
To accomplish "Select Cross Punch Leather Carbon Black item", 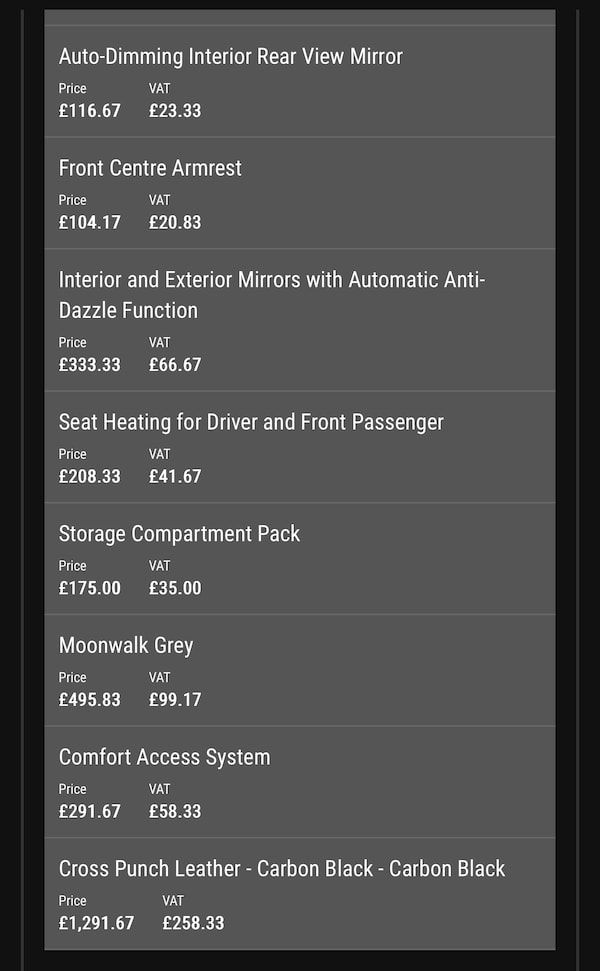I will (x=282, y=868).
